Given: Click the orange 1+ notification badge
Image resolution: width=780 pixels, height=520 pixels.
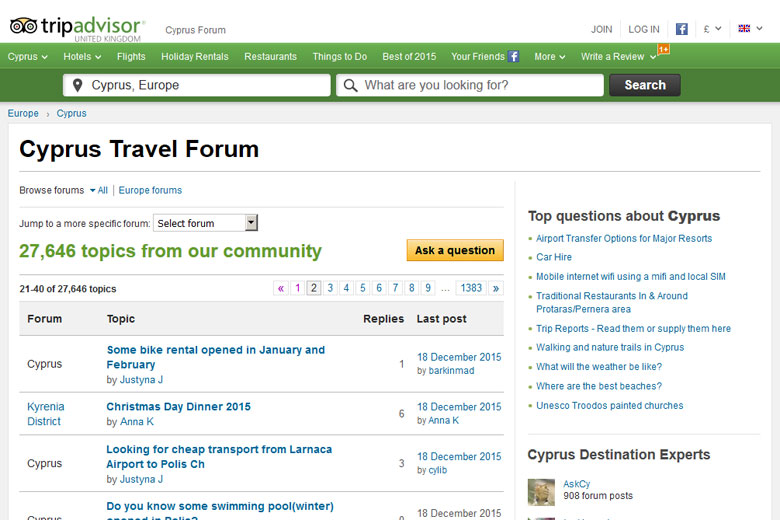Looking at the screenshot, I should (663, 49).
